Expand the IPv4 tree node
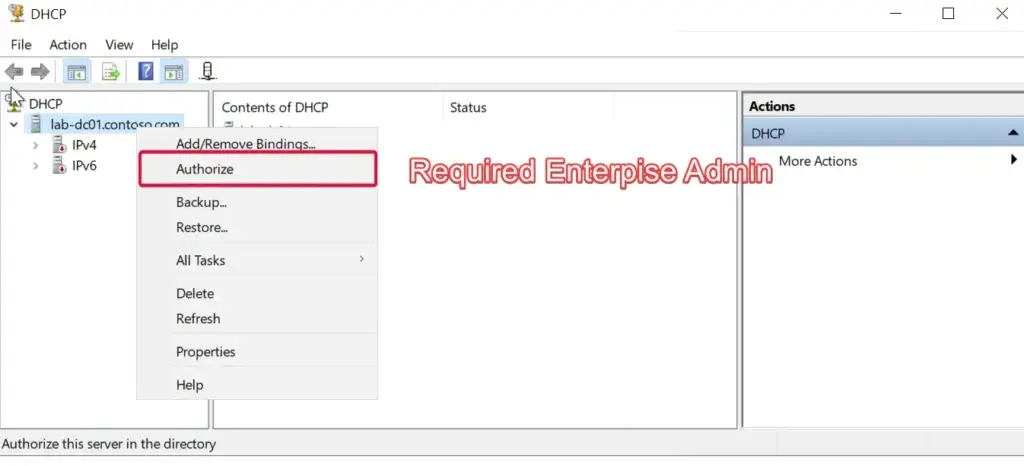This screenshot has width=1024, height=466. coord(36,145)
